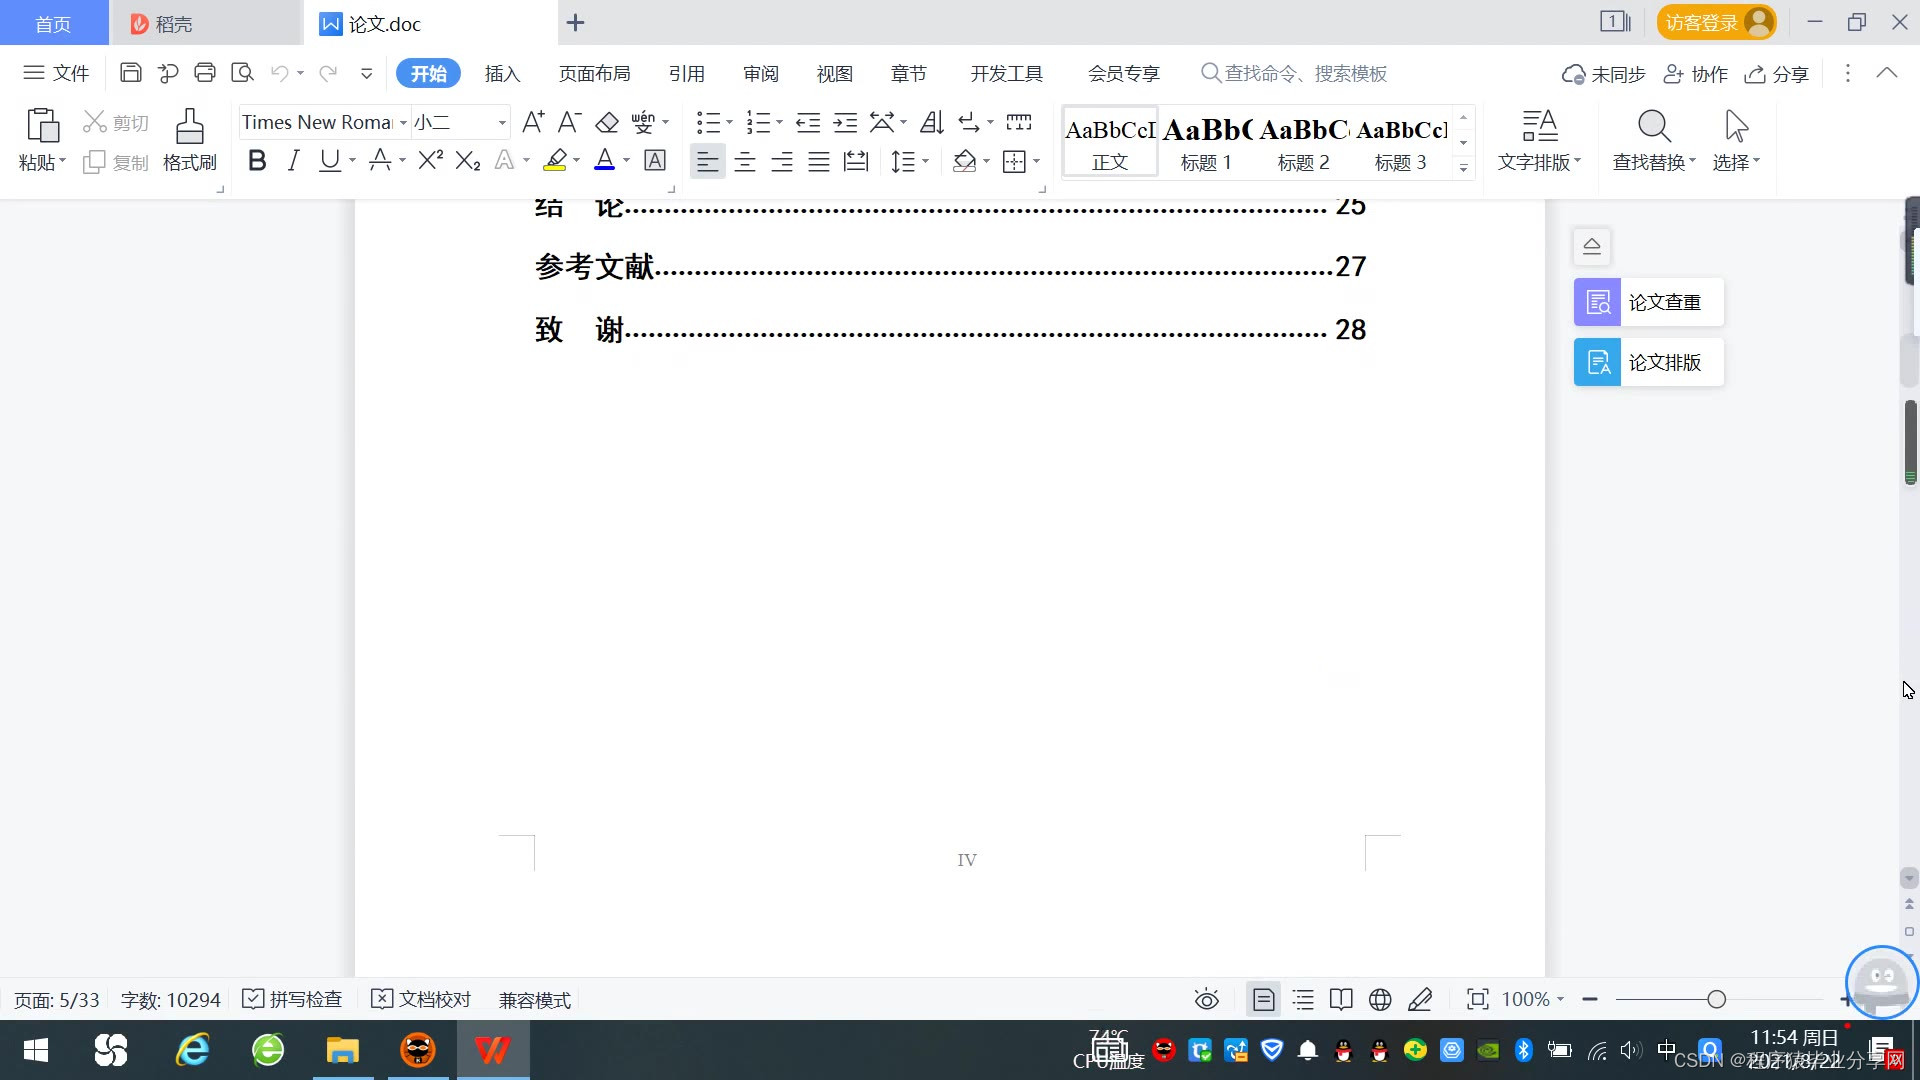The height and width of the screenshot is (1080, 1920).
Task: Click 拼写检查 in the status bar
Action: [x=293, y=1000]
